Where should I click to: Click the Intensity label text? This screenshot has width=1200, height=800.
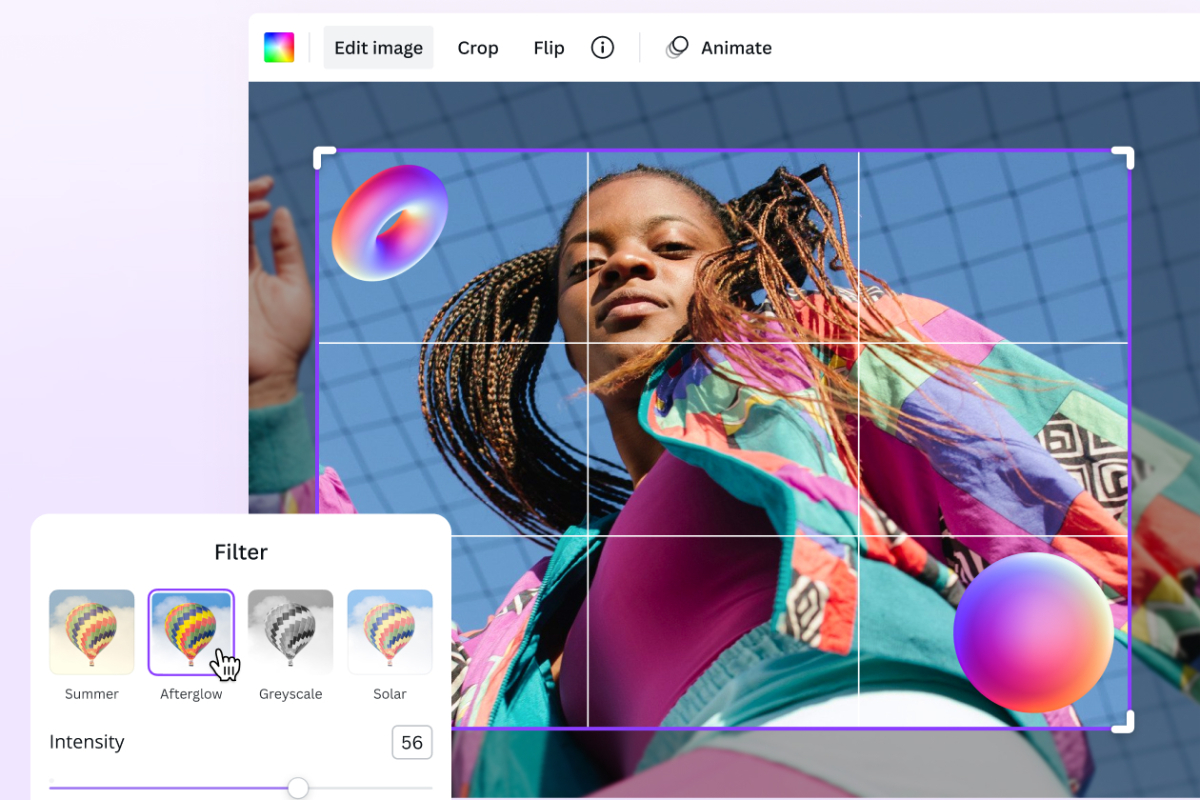[x=87, y=742]
